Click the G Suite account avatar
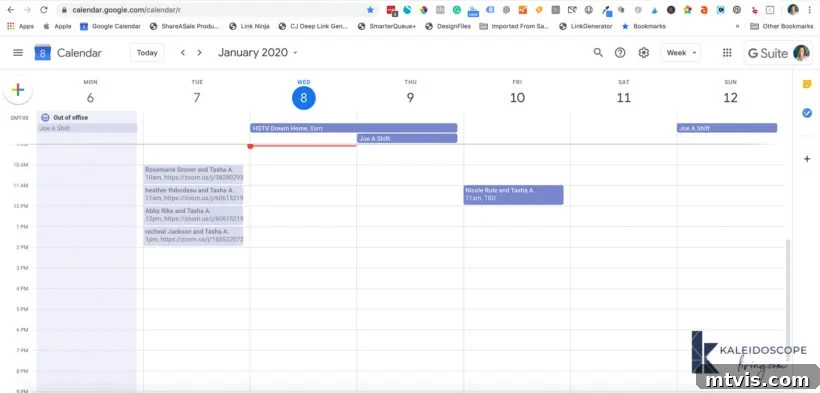820x393 pixels. (801, 53)
